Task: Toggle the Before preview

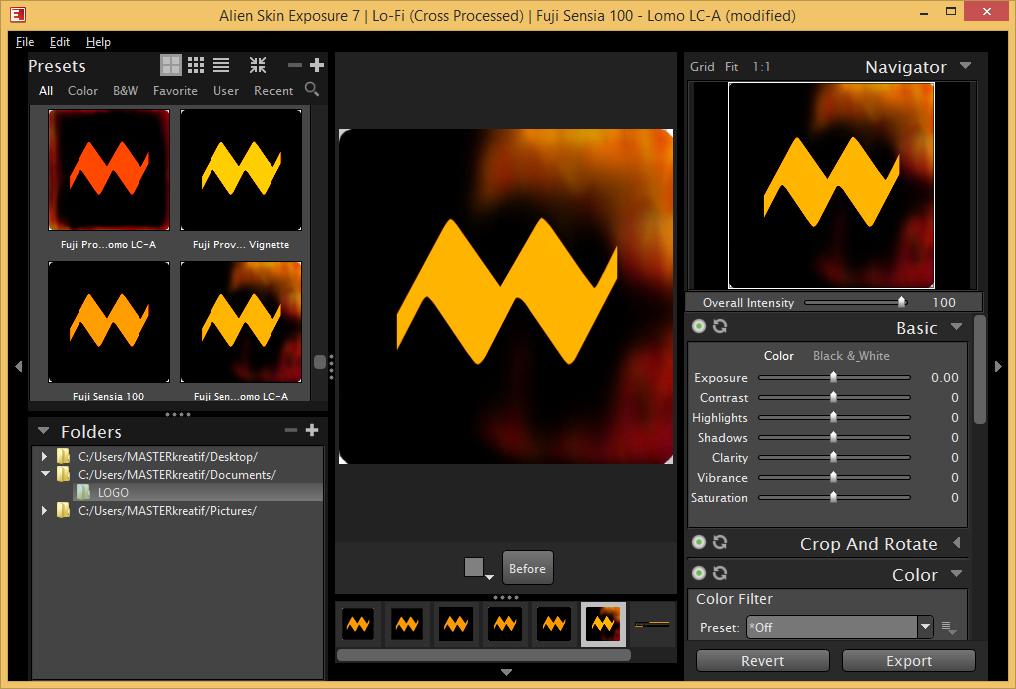Action: click(527, 568)
